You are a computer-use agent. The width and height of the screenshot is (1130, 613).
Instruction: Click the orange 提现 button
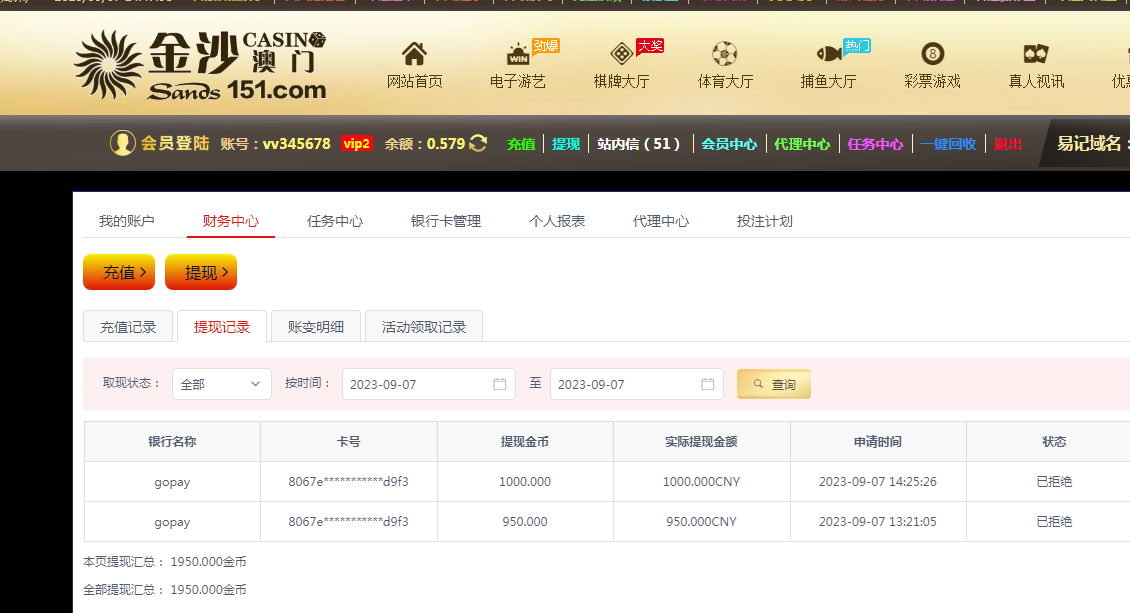pyautogui.click(x=201, y=272)
